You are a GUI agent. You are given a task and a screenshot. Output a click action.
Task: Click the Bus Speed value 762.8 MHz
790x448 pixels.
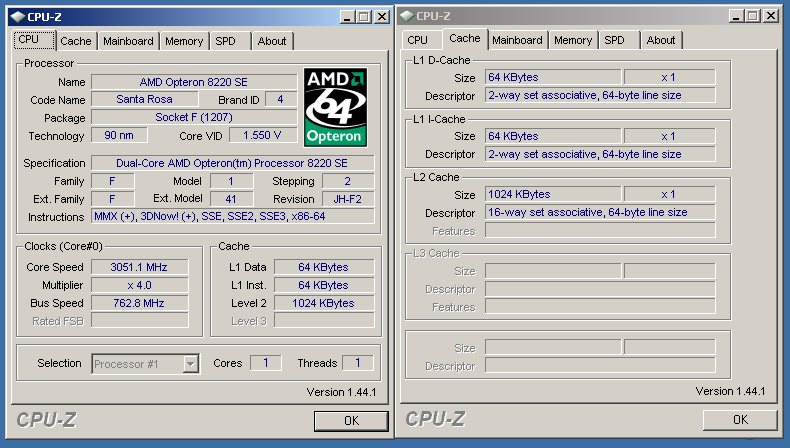pyautogui.click(x=140, y=303)
